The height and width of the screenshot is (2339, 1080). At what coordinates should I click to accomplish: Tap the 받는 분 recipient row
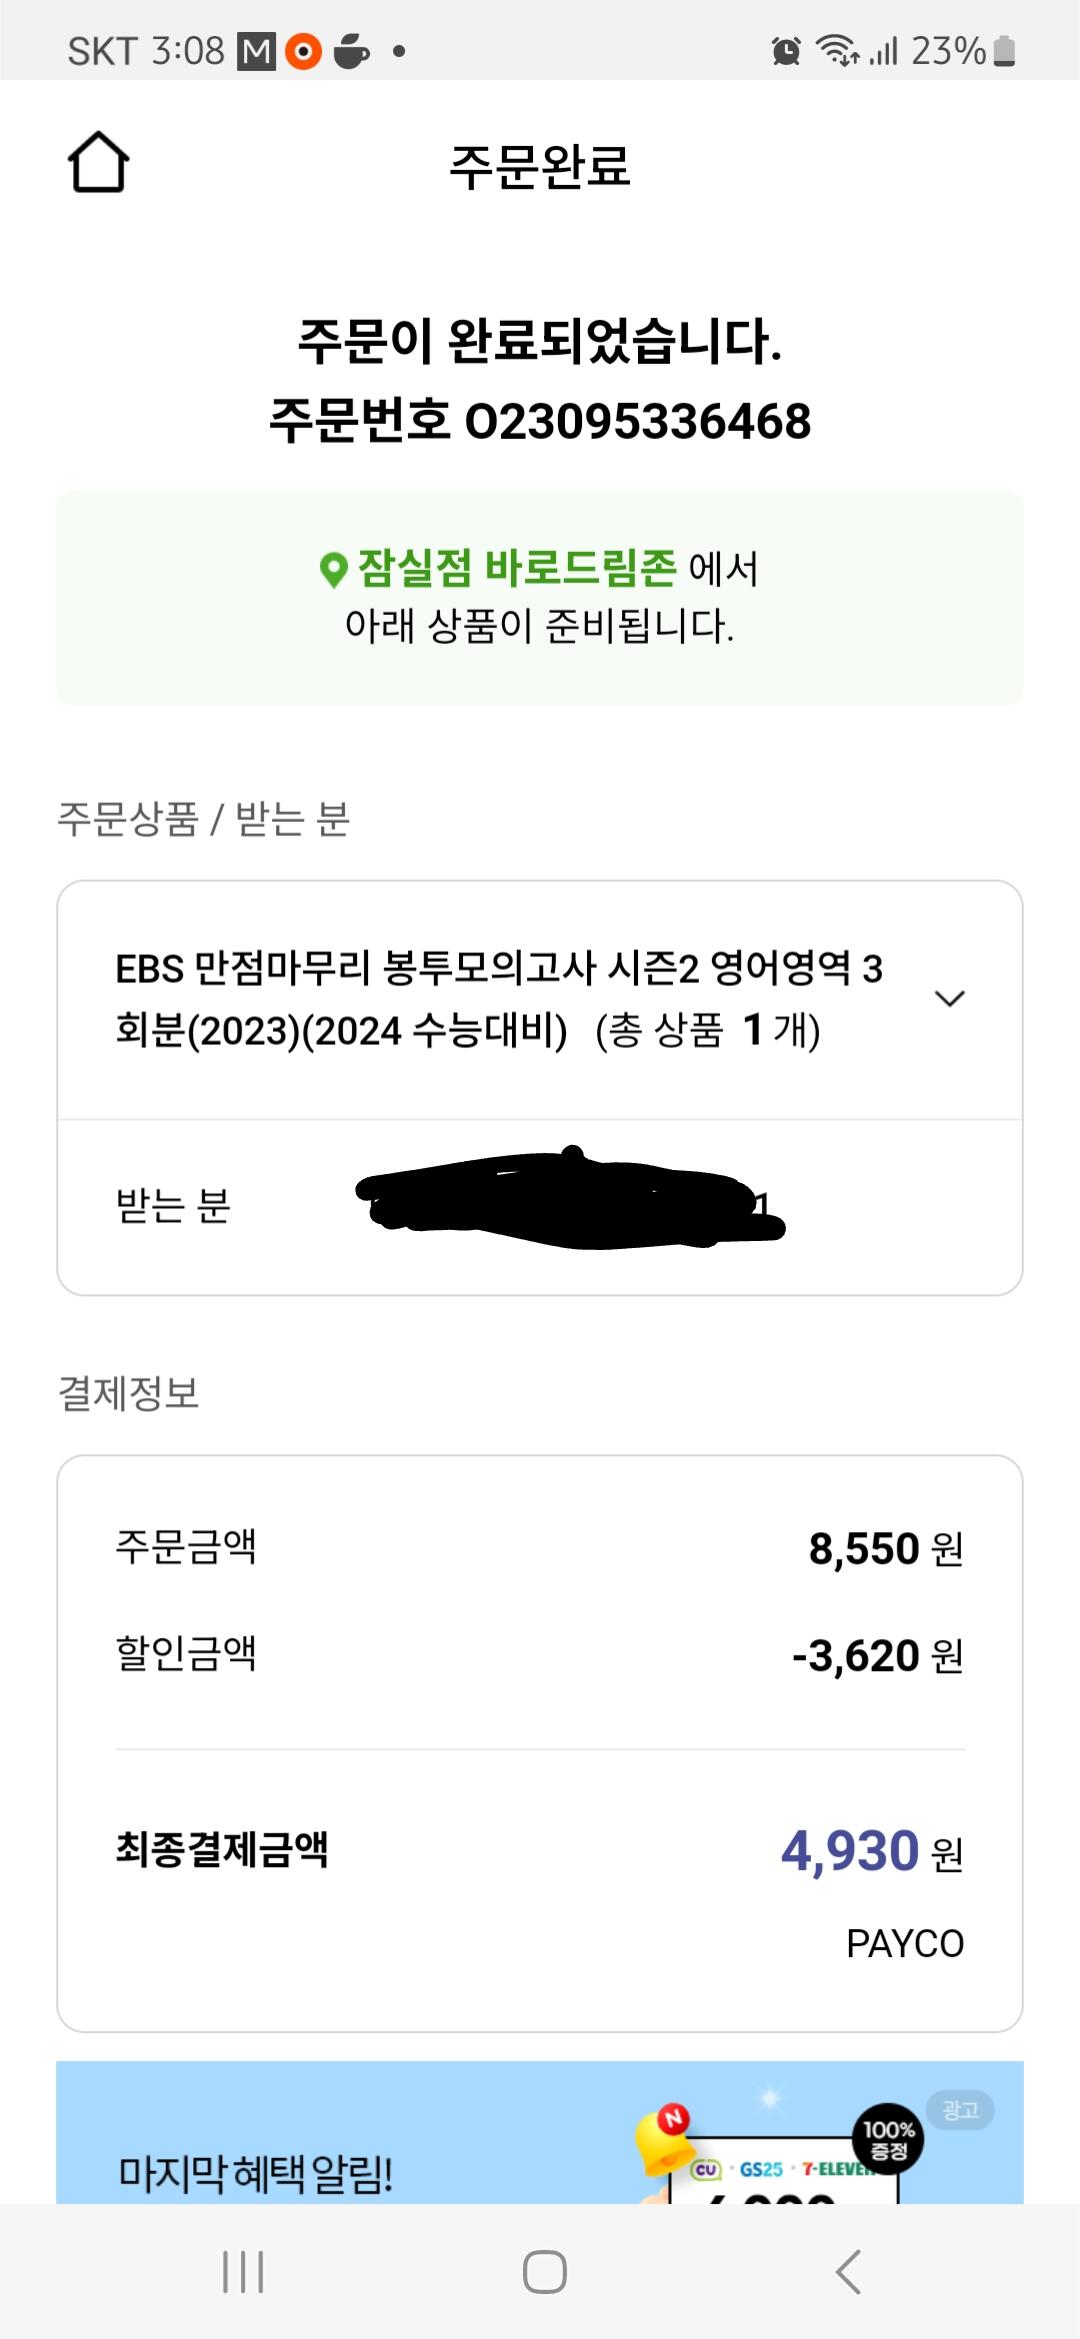point(540,1206)
